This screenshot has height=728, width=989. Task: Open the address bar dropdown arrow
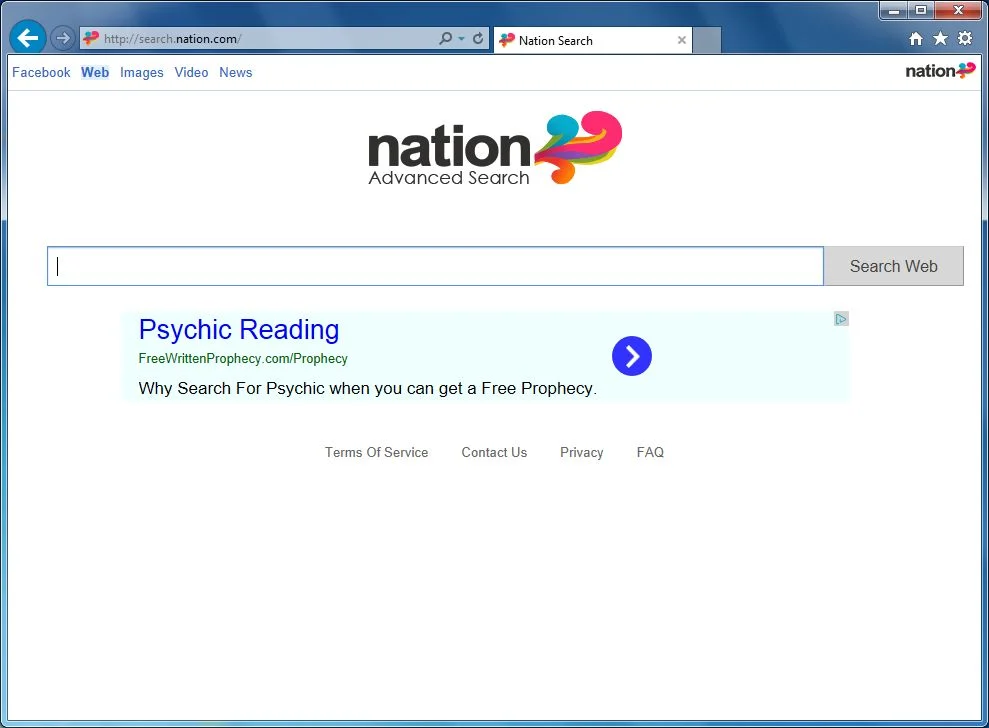click(462, 39)
